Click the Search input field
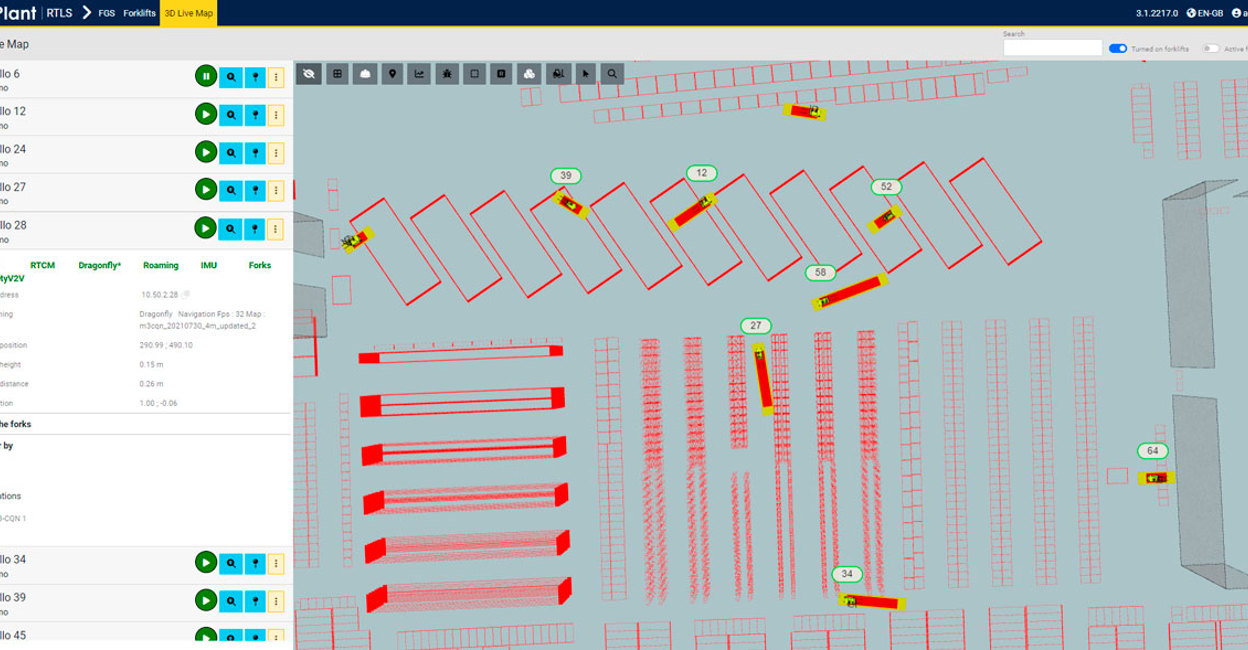Viewport: 1248px width, 650px height. coord(1051,48)
